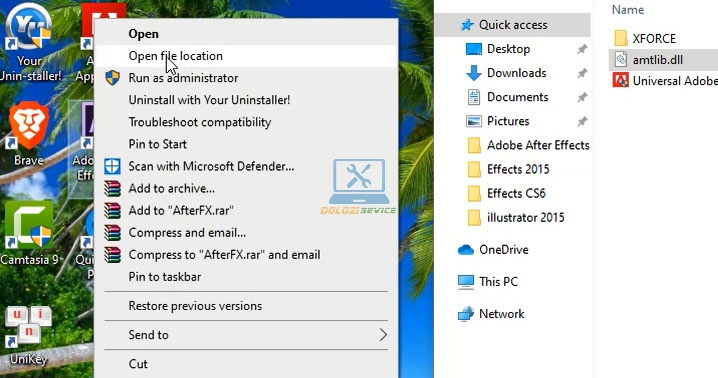718x378 pixels.
Task: Select the amtlib.dll file
Action: pos(658,60)
